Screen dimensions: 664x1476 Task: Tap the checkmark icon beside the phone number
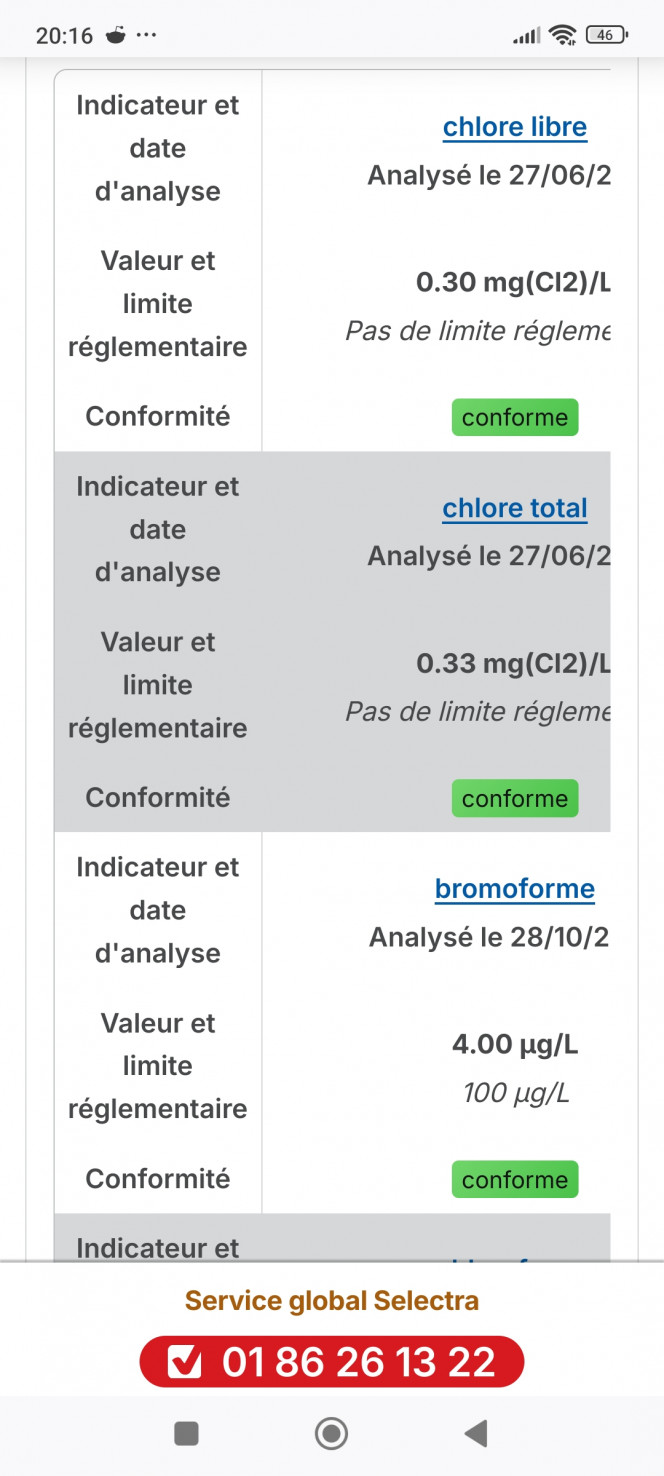coord(184,1362)
